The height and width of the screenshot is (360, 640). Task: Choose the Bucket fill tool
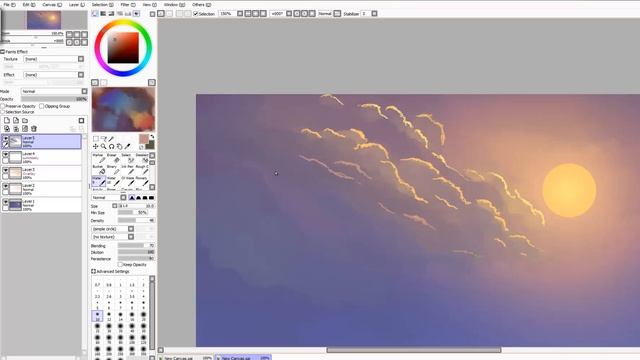[99, 170]
